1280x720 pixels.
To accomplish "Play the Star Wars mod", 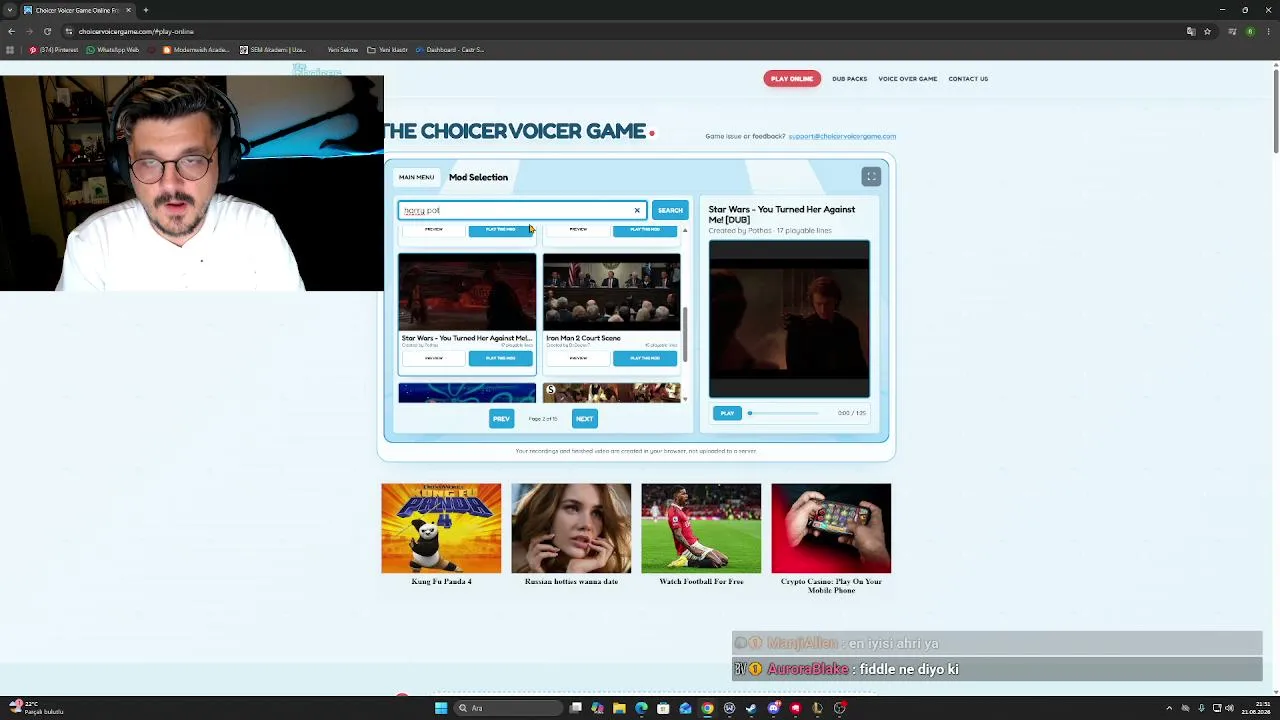I will pyautogui.click(x=501, y=358).
